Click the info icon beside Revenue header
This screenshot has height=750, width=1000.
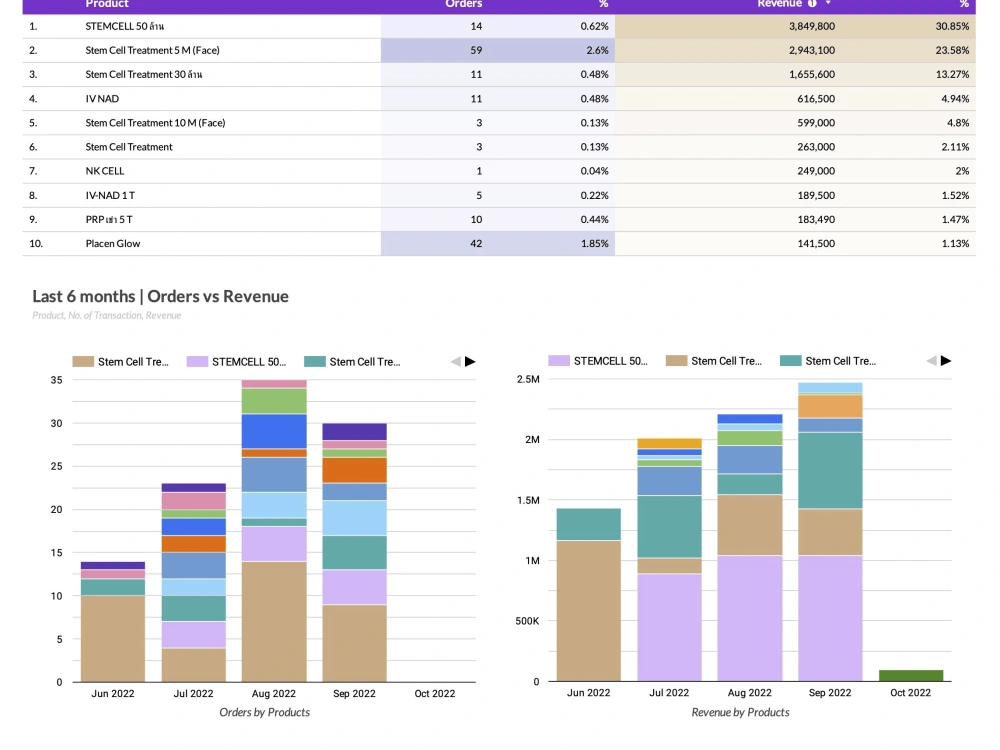(x=812, y=3)
